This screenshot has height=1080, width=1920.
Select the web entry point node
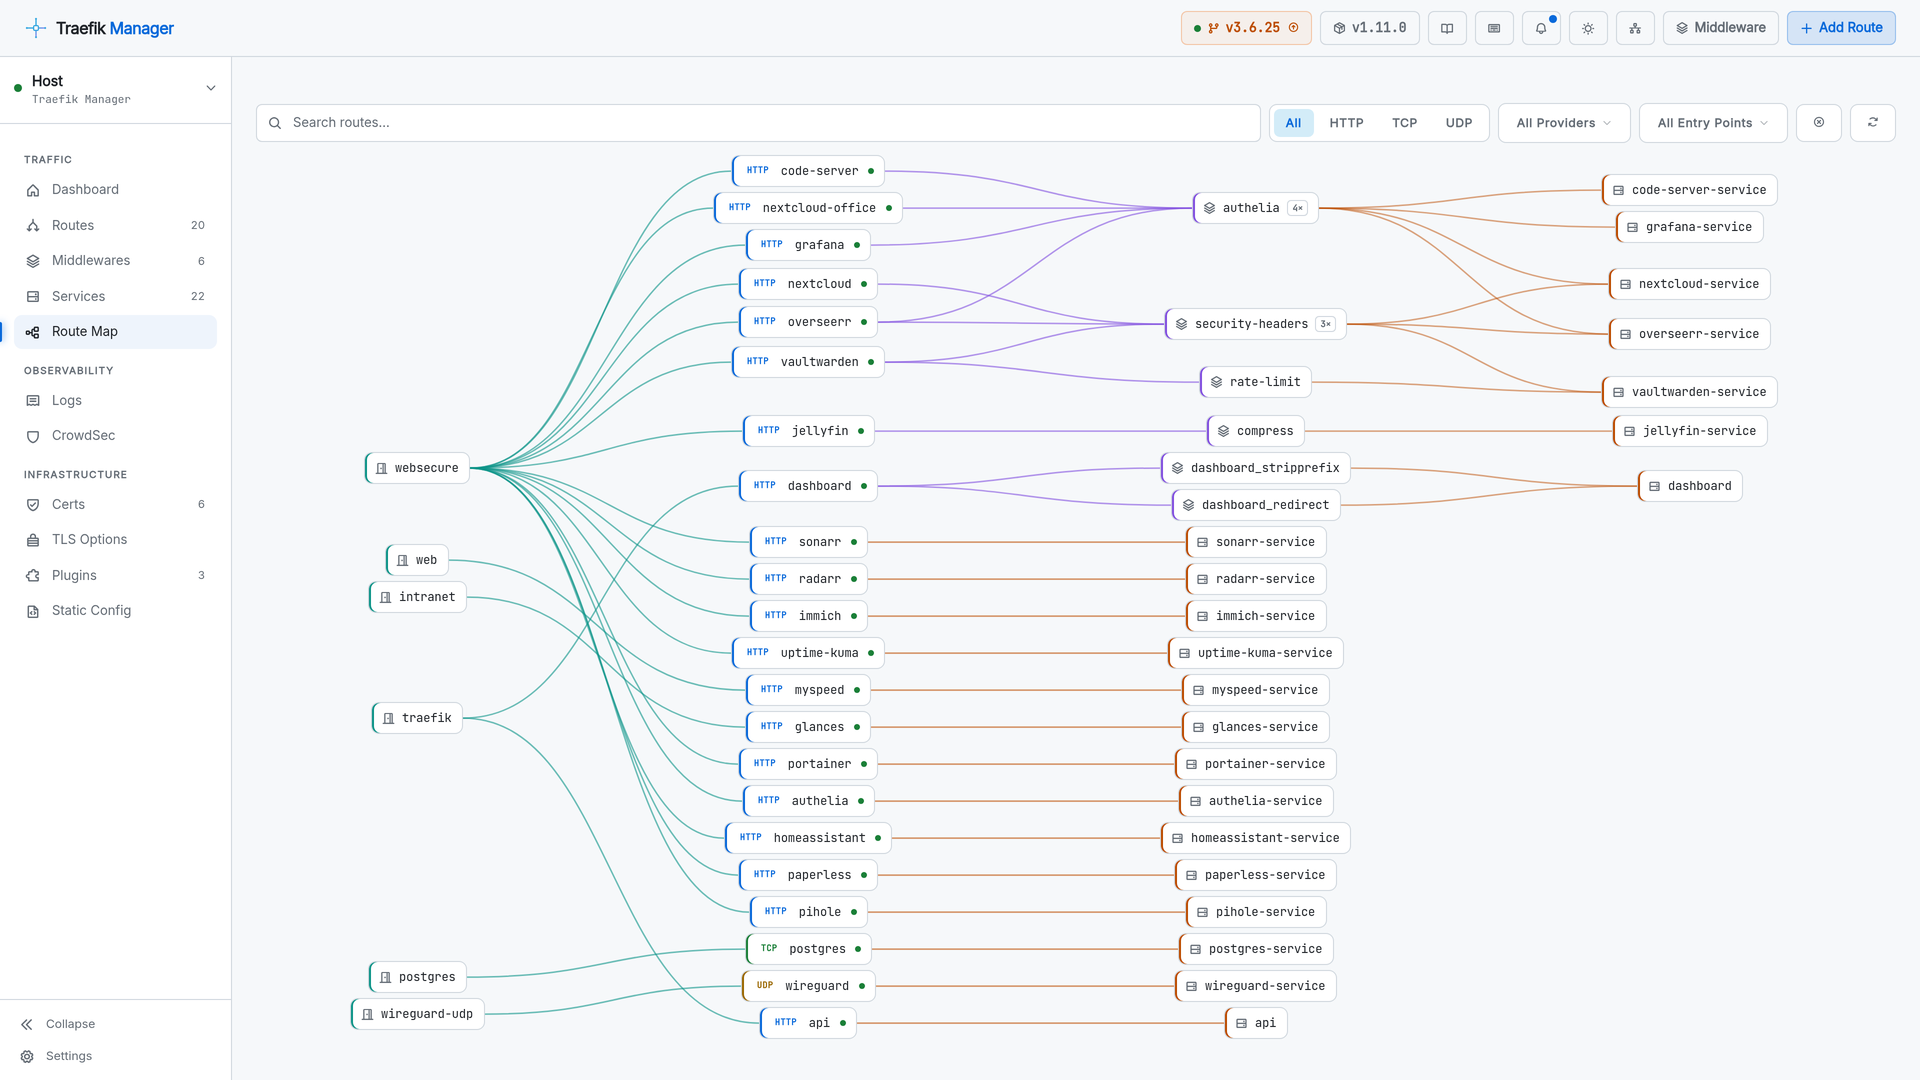pyautogui.click(x=417, y=560)
